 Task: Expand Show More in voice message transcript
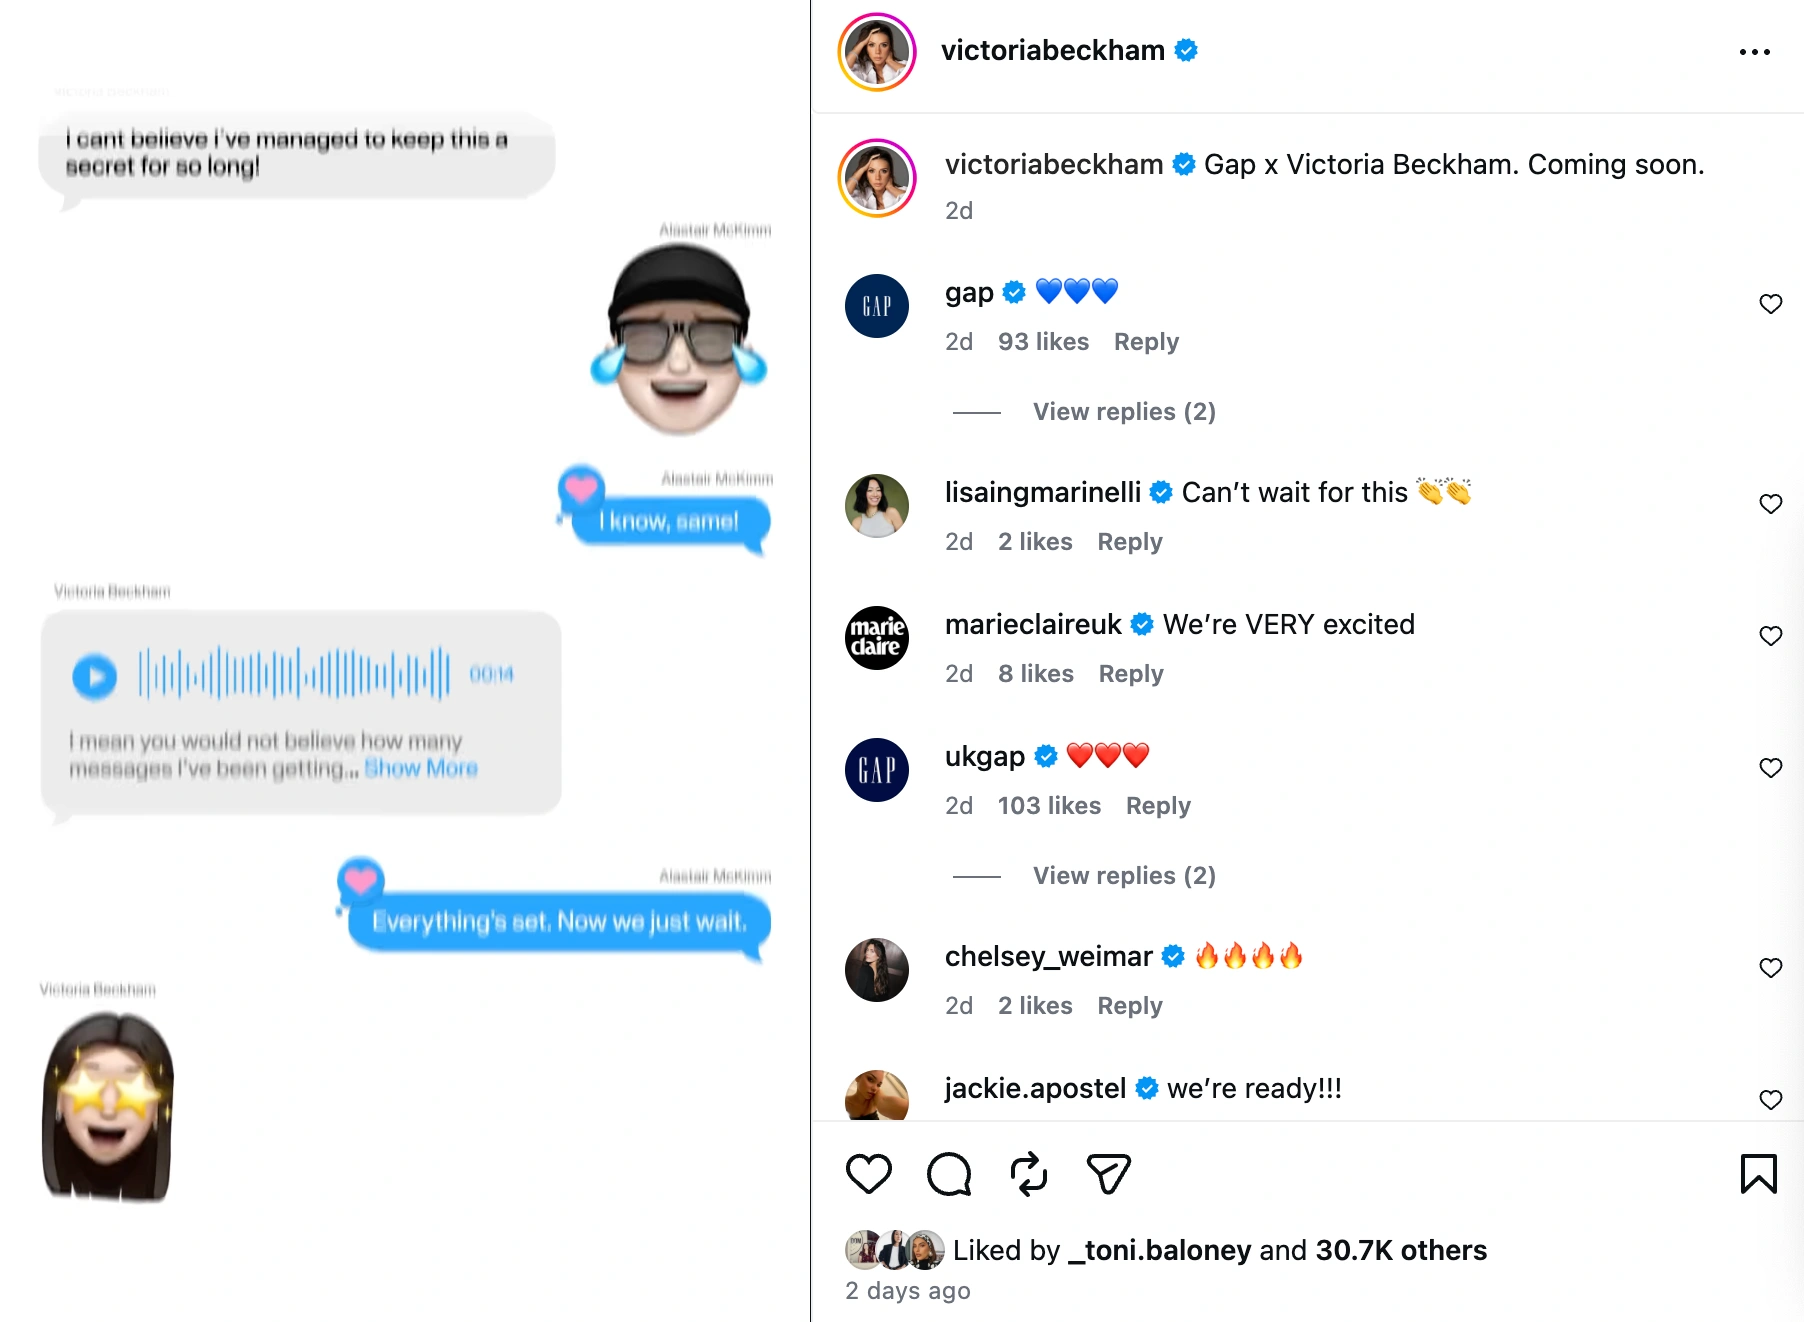(421, 768)
